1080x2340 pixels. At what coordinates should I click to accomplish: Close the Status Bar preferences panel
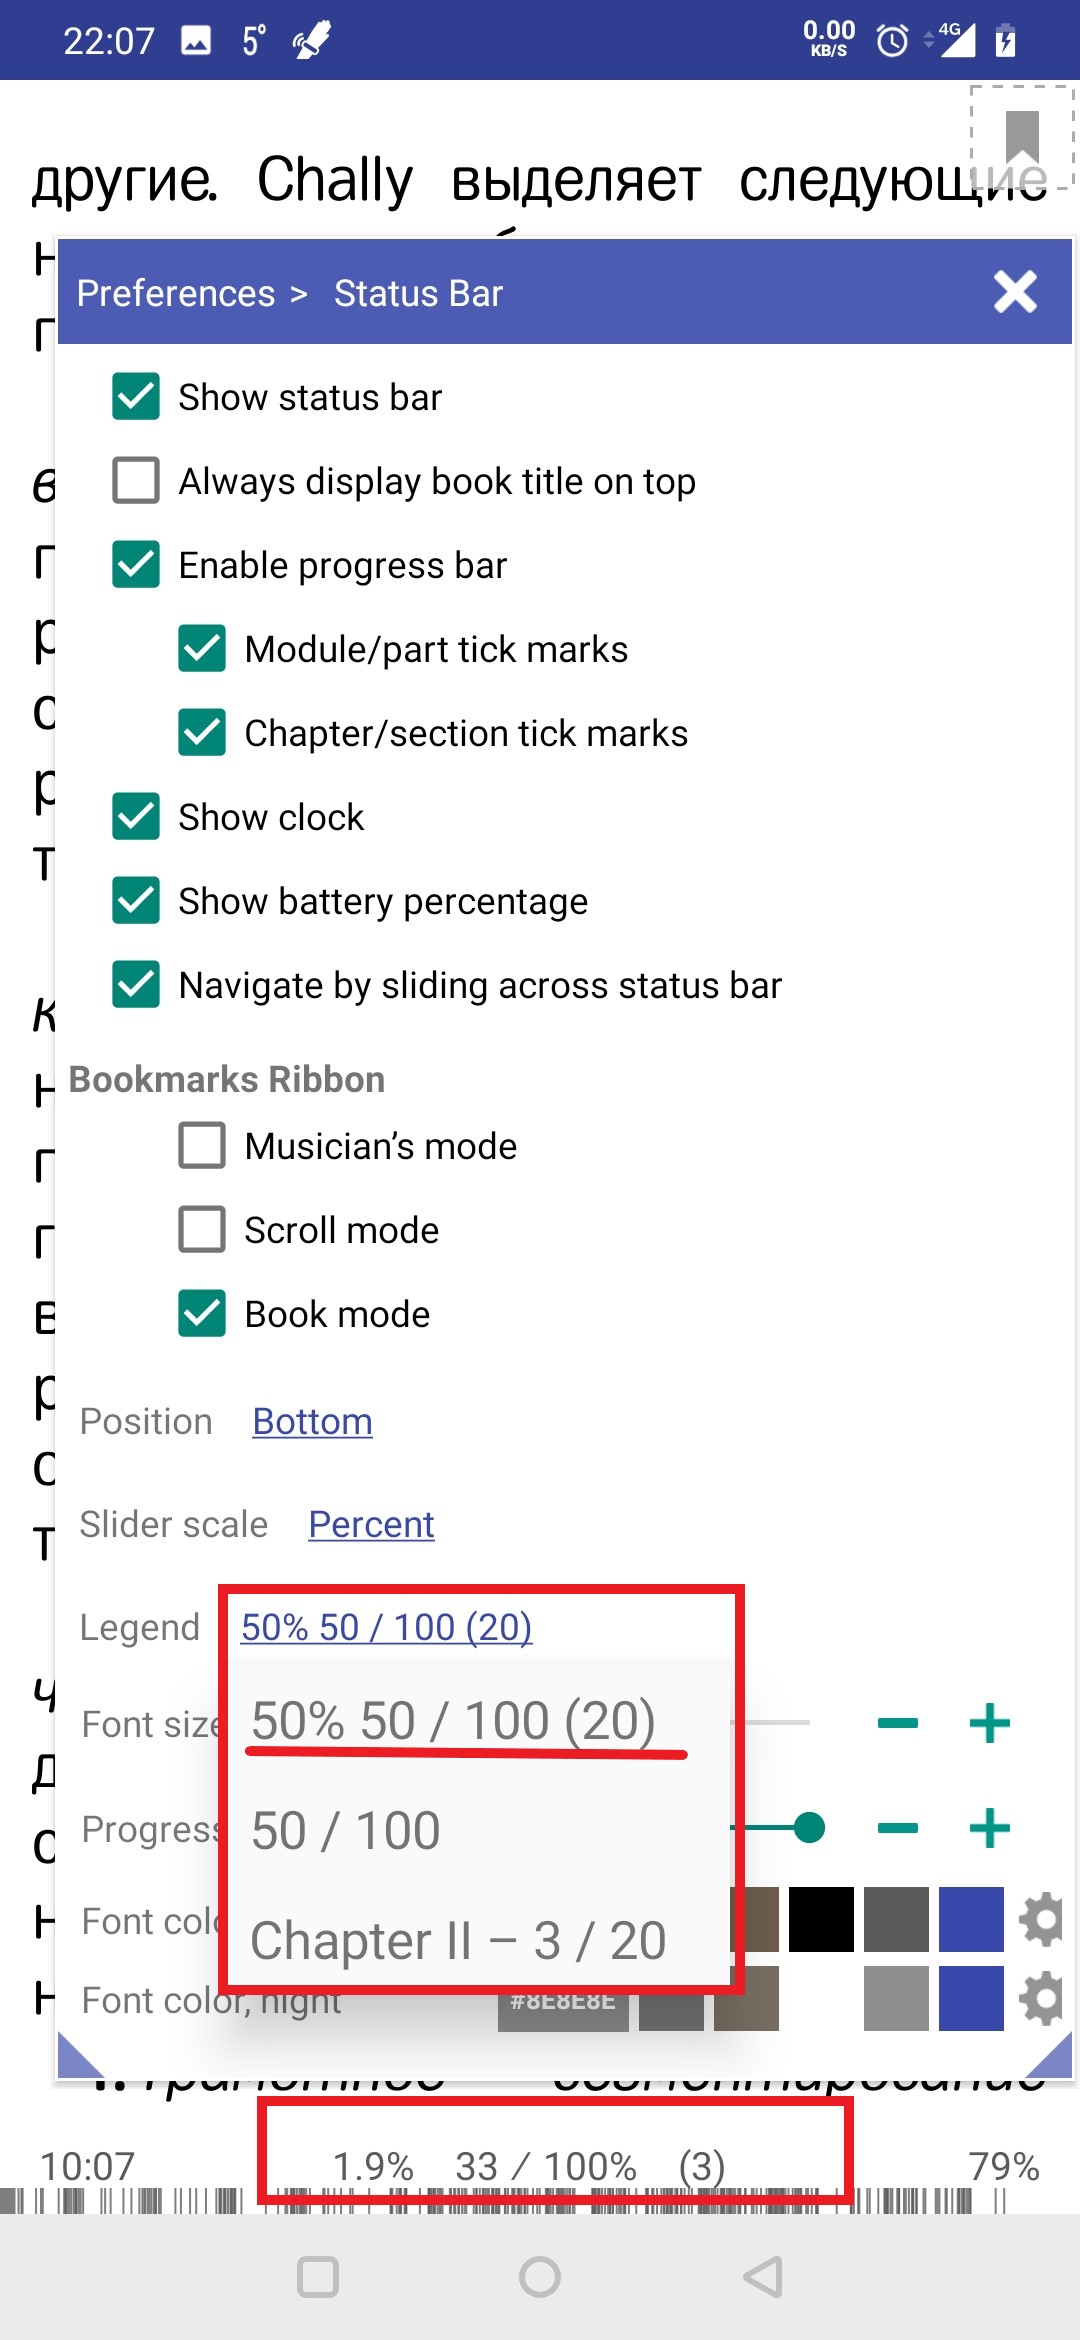tap(1014, 292)
